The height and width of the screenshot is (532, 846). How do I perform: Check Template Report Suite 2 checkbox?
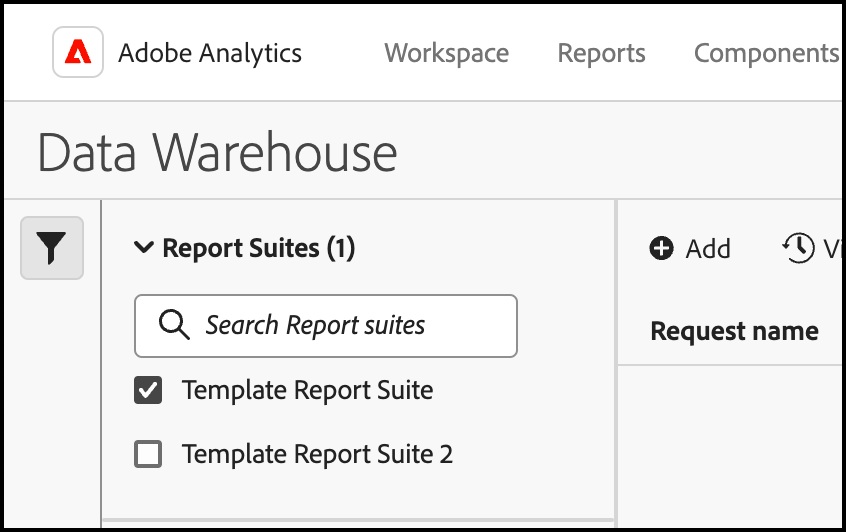148,454
